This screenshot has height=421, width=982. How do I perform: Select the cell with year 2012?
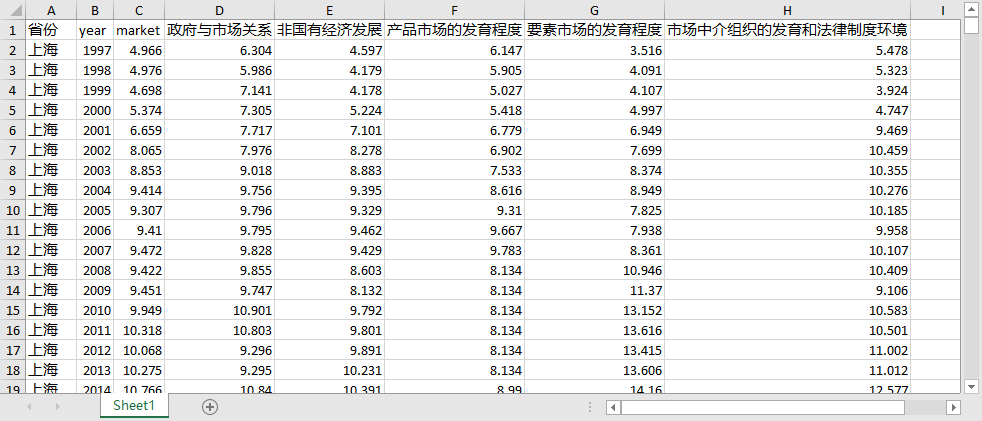click(x=95, y=351)
